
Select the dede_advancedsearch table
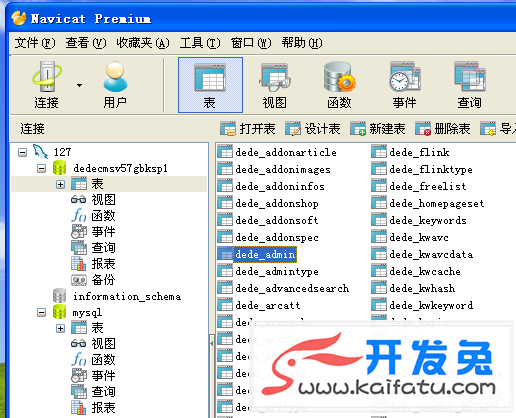283,288
